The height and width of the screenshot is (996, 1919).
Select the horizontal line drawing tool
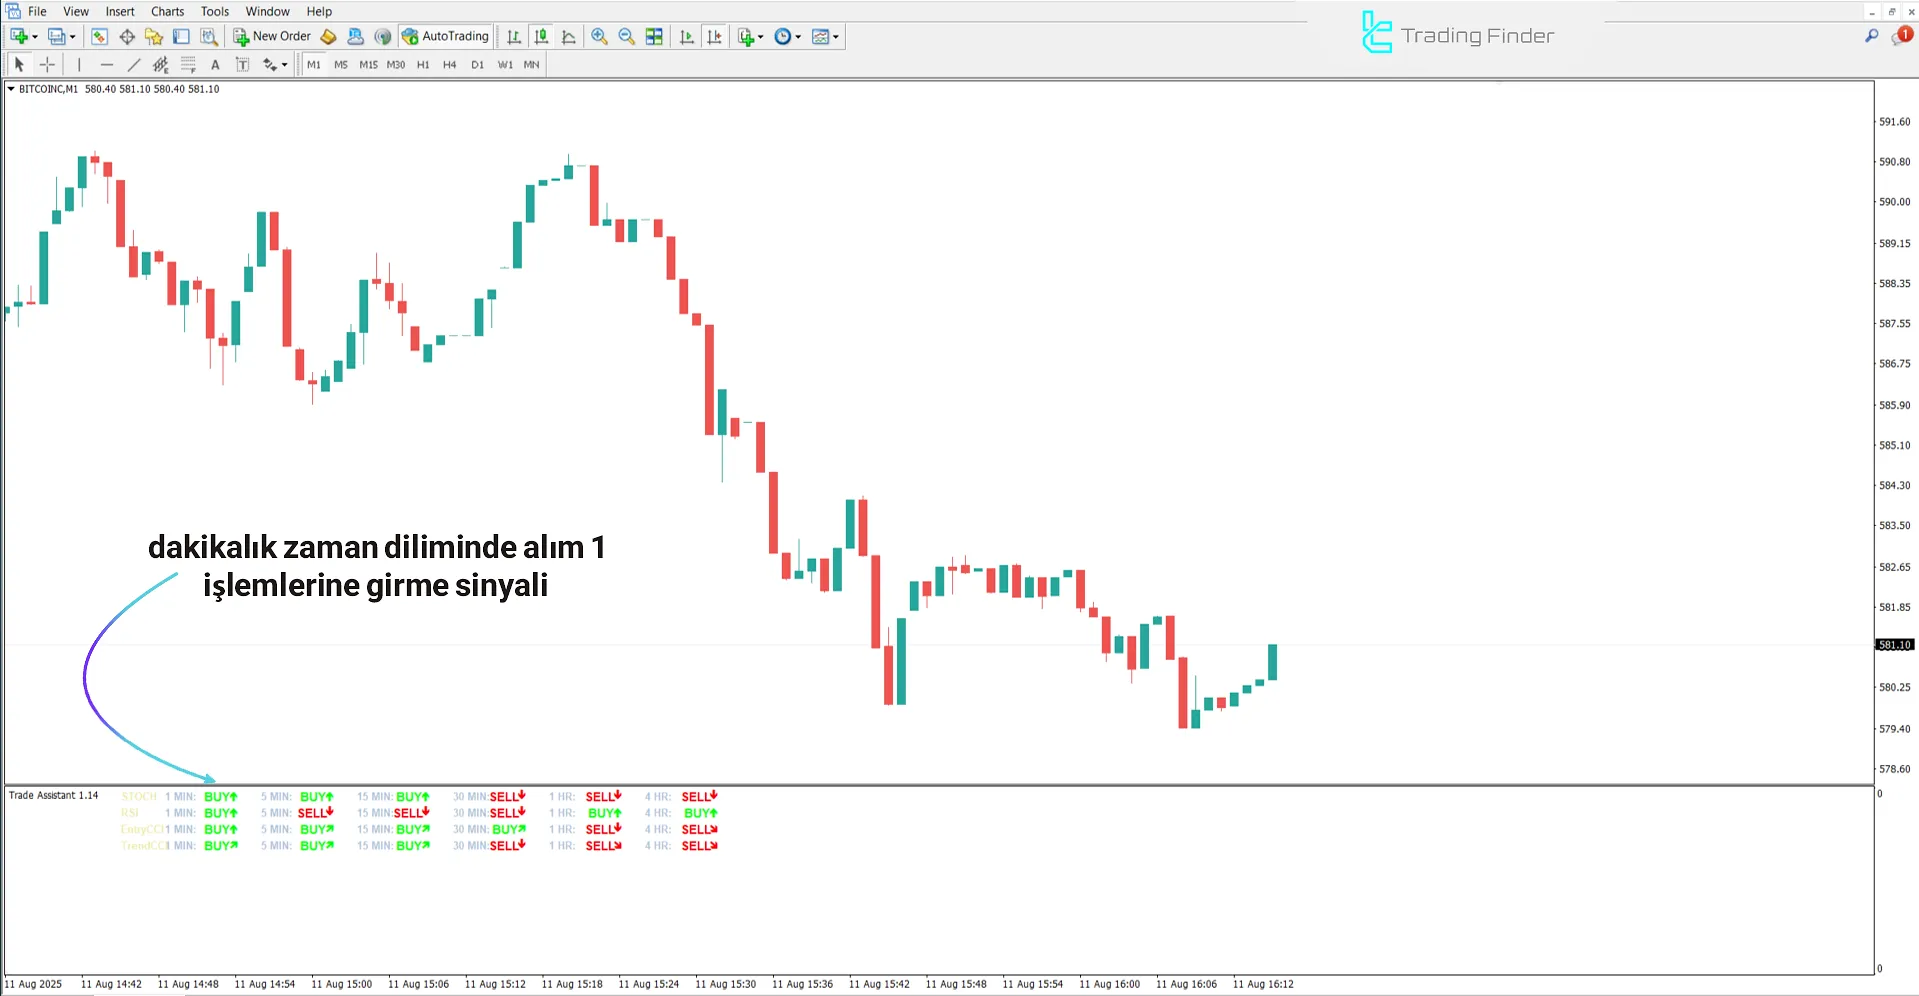point(107,64)
